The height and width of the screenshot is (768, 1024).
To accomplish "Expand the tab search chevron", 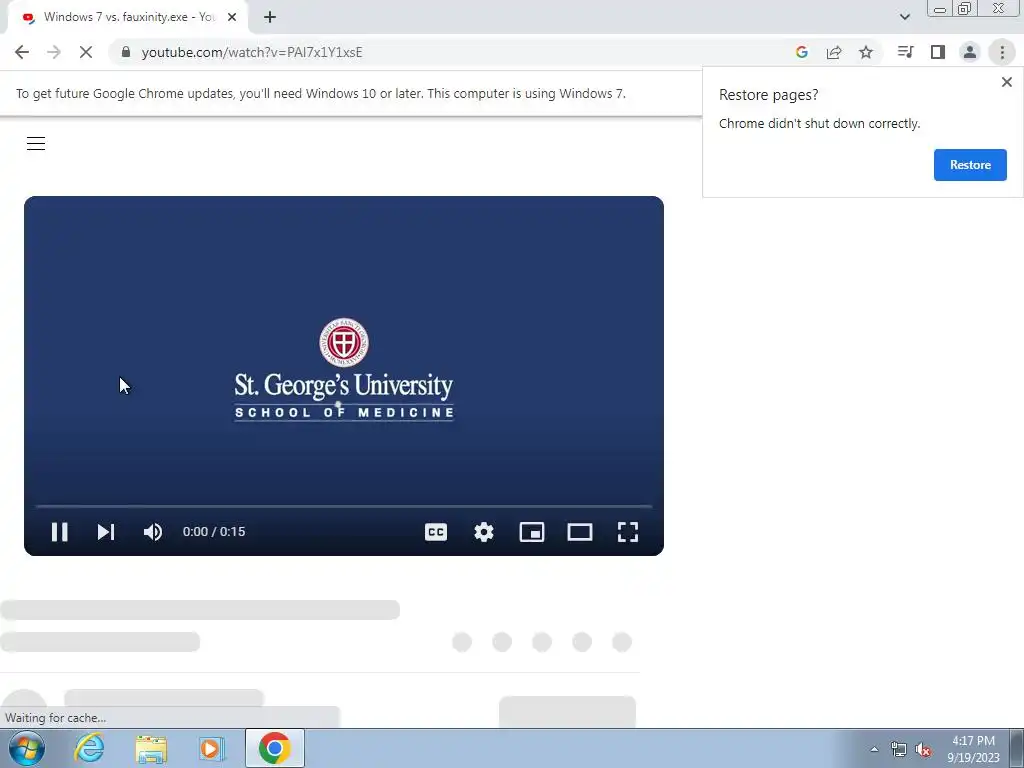I will 904,17.
